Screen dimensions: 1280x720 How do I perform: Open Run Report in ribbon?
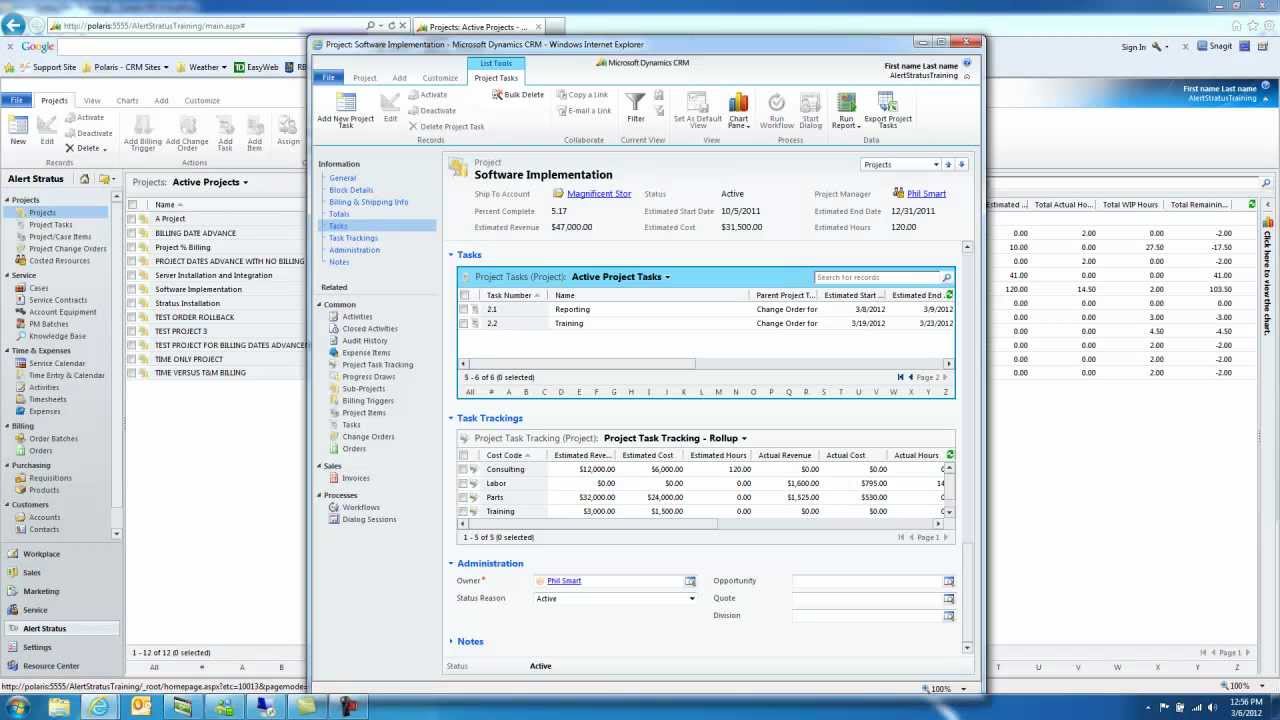click(x=846, y=110)
